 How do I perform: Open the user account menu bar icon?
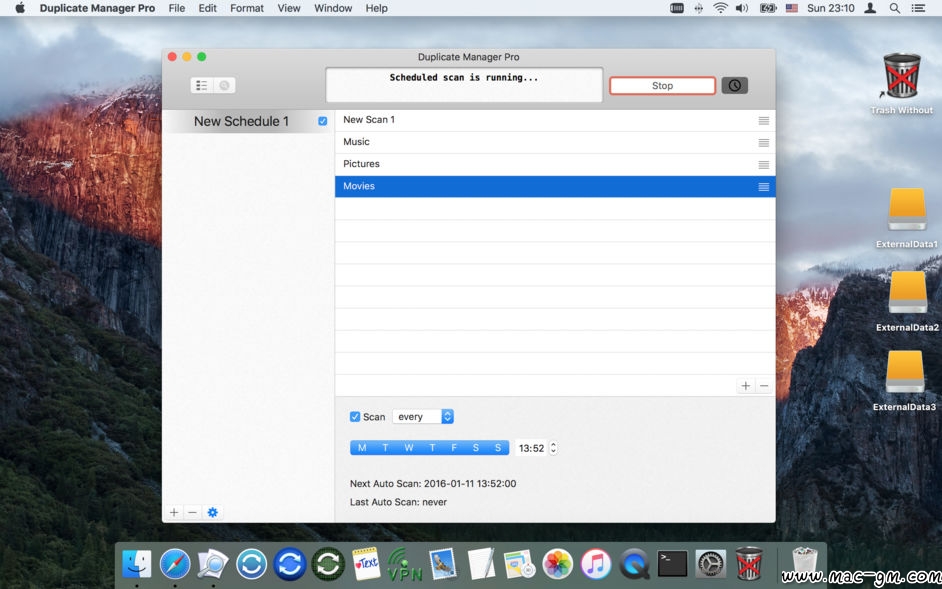[x=869, y=8]
